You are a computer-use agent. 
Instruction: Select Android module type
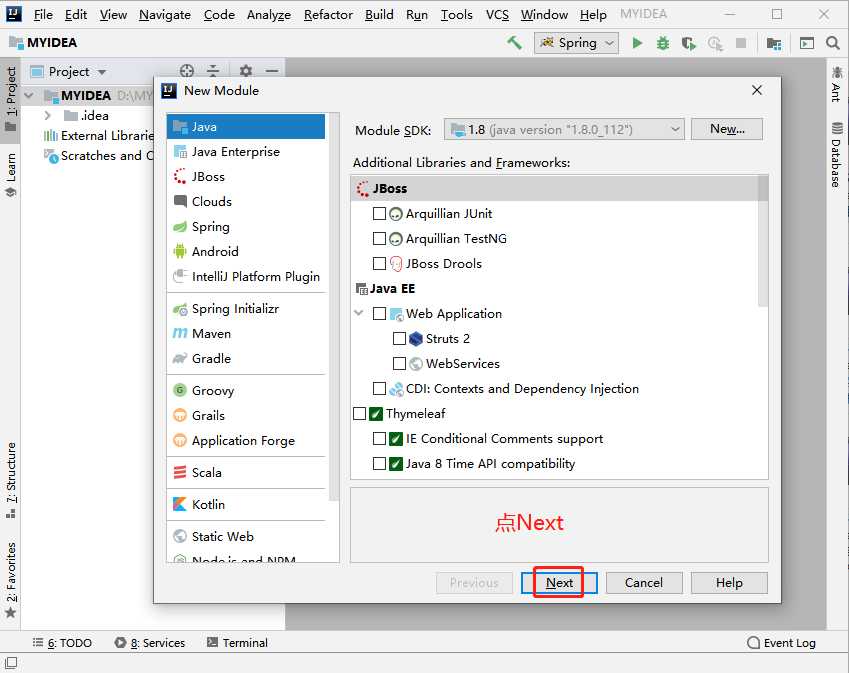(246, 251)
